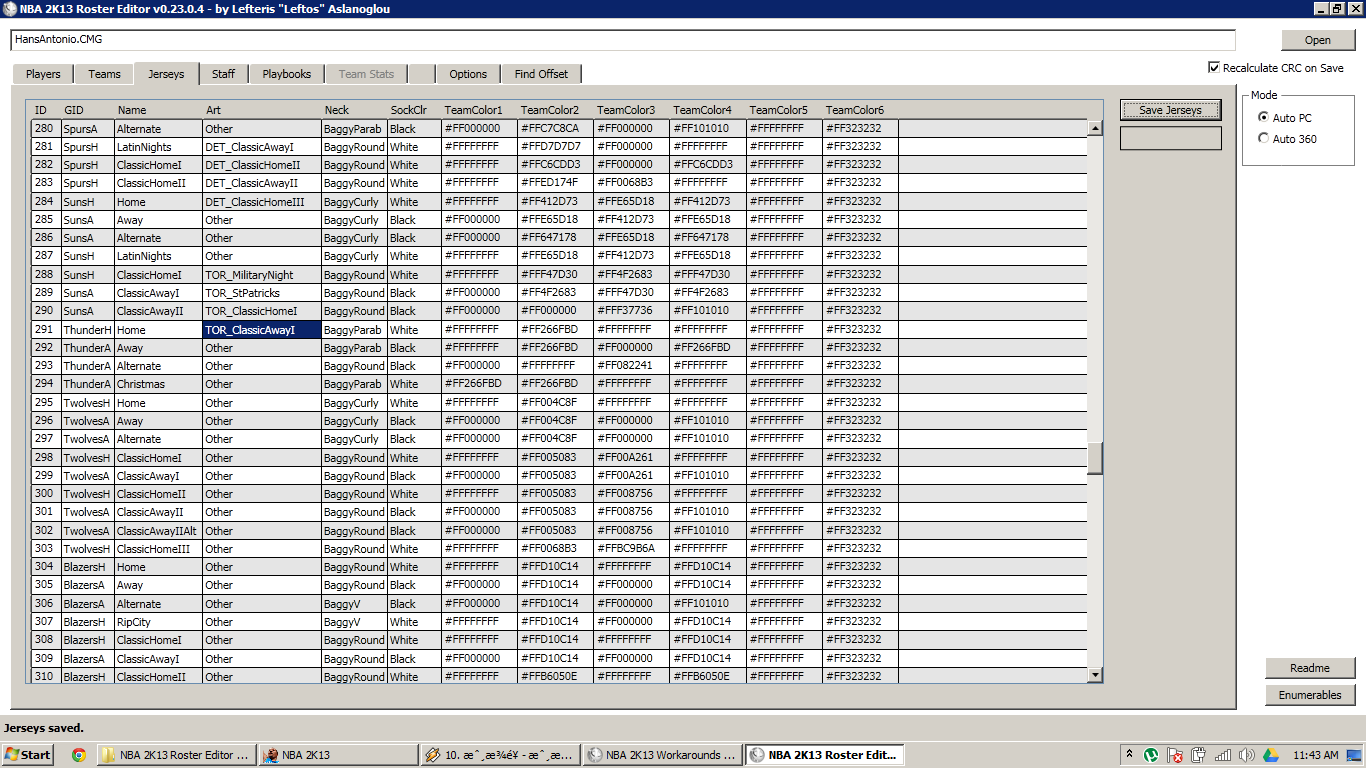Select the Auto PC mode

[1264, 117]
